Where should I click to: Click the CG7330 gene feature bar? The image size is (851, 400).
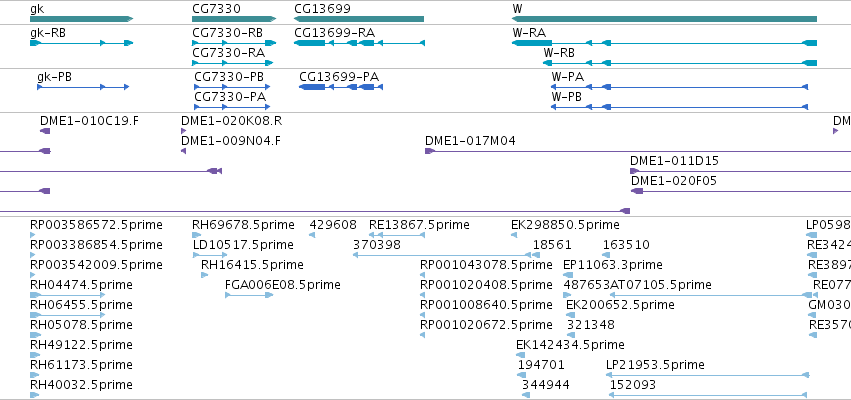click(x=234, y=19)
